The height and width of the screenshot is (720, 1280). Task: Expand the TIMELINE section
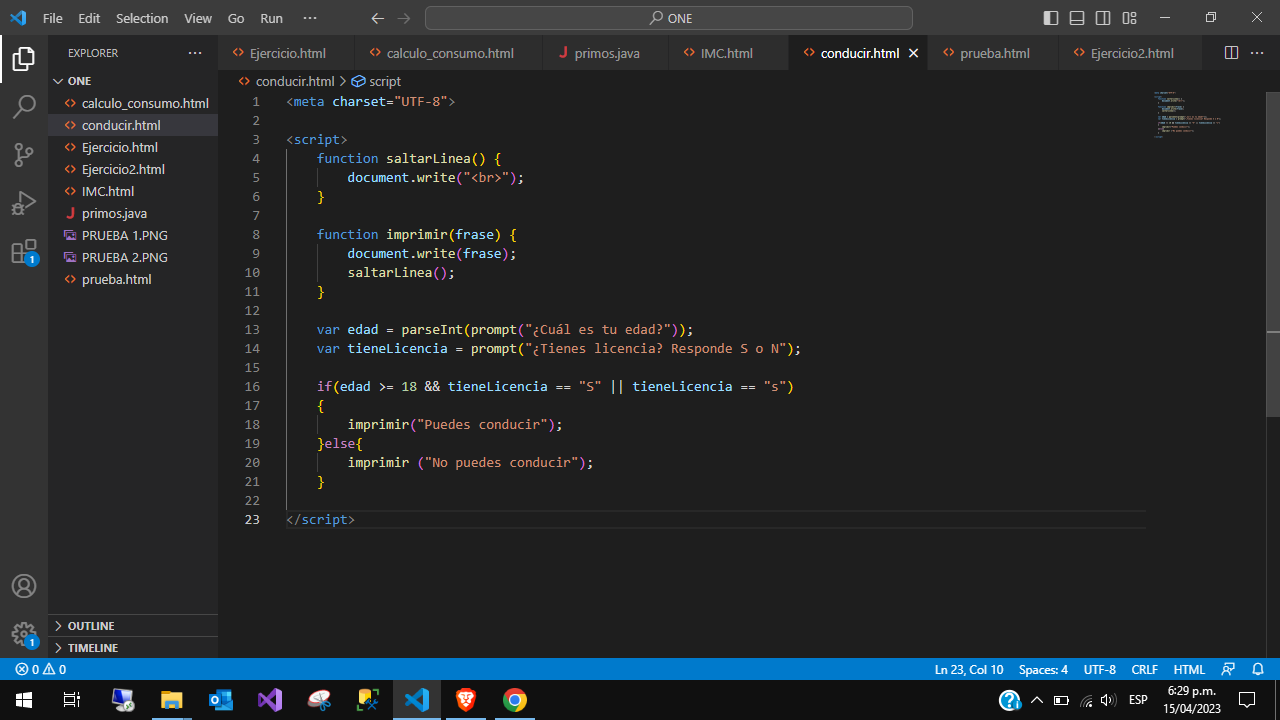[x=133, y=647]
